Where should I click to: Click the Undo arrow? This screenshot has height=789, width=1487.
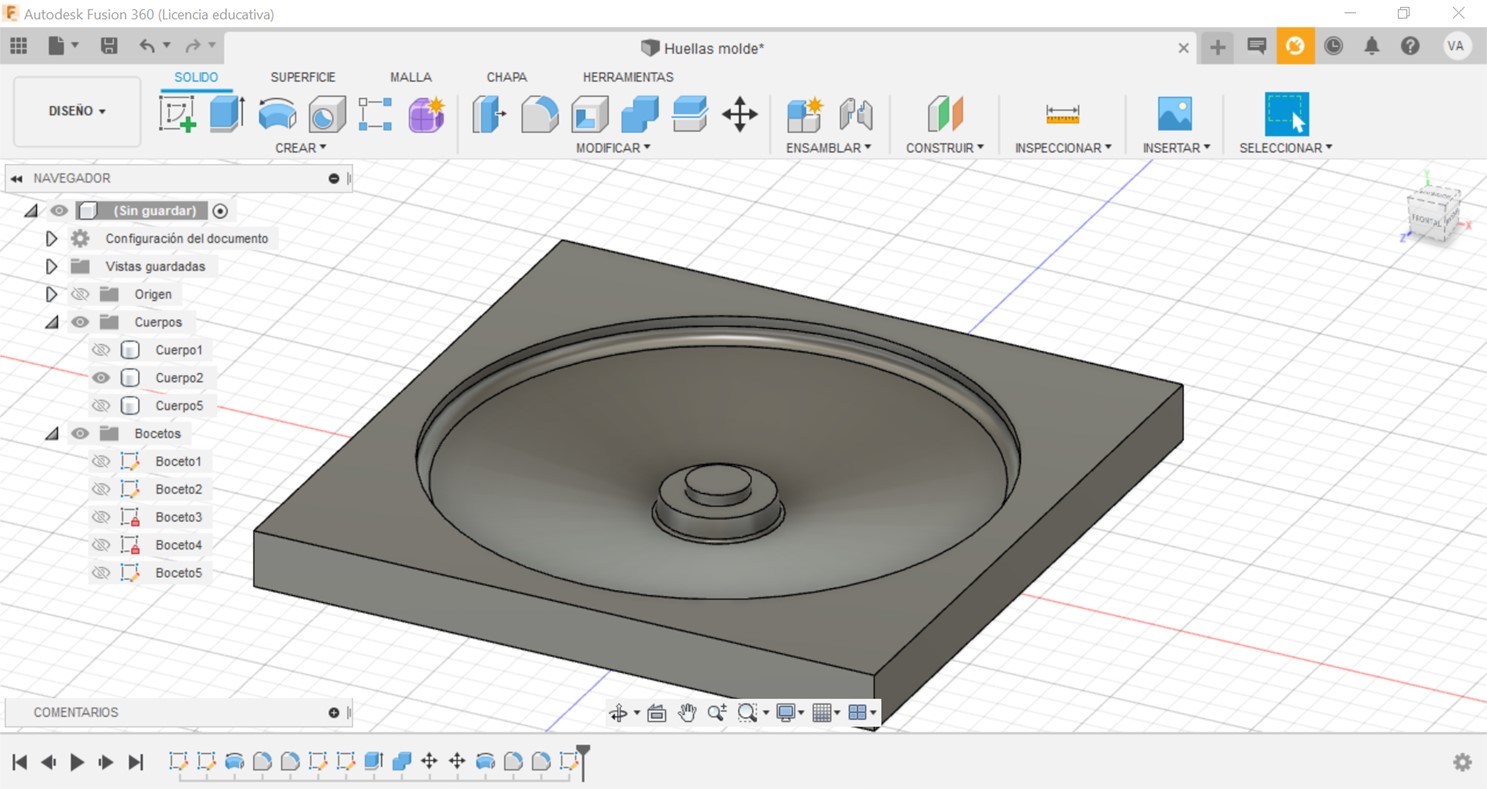[x=147, y=46]
